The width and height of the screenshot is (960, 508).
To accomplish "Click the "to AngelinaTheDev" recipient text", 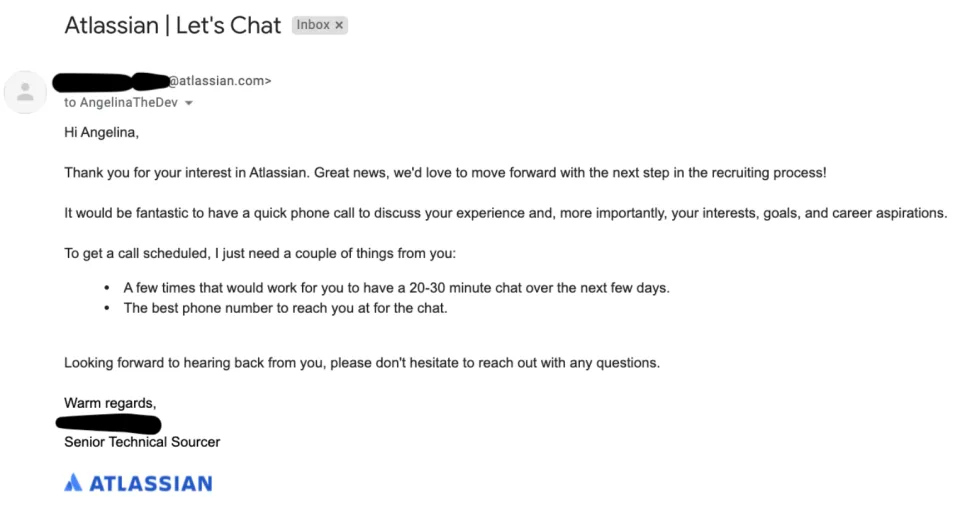I will pyautogui.click(x=121, y=103).
